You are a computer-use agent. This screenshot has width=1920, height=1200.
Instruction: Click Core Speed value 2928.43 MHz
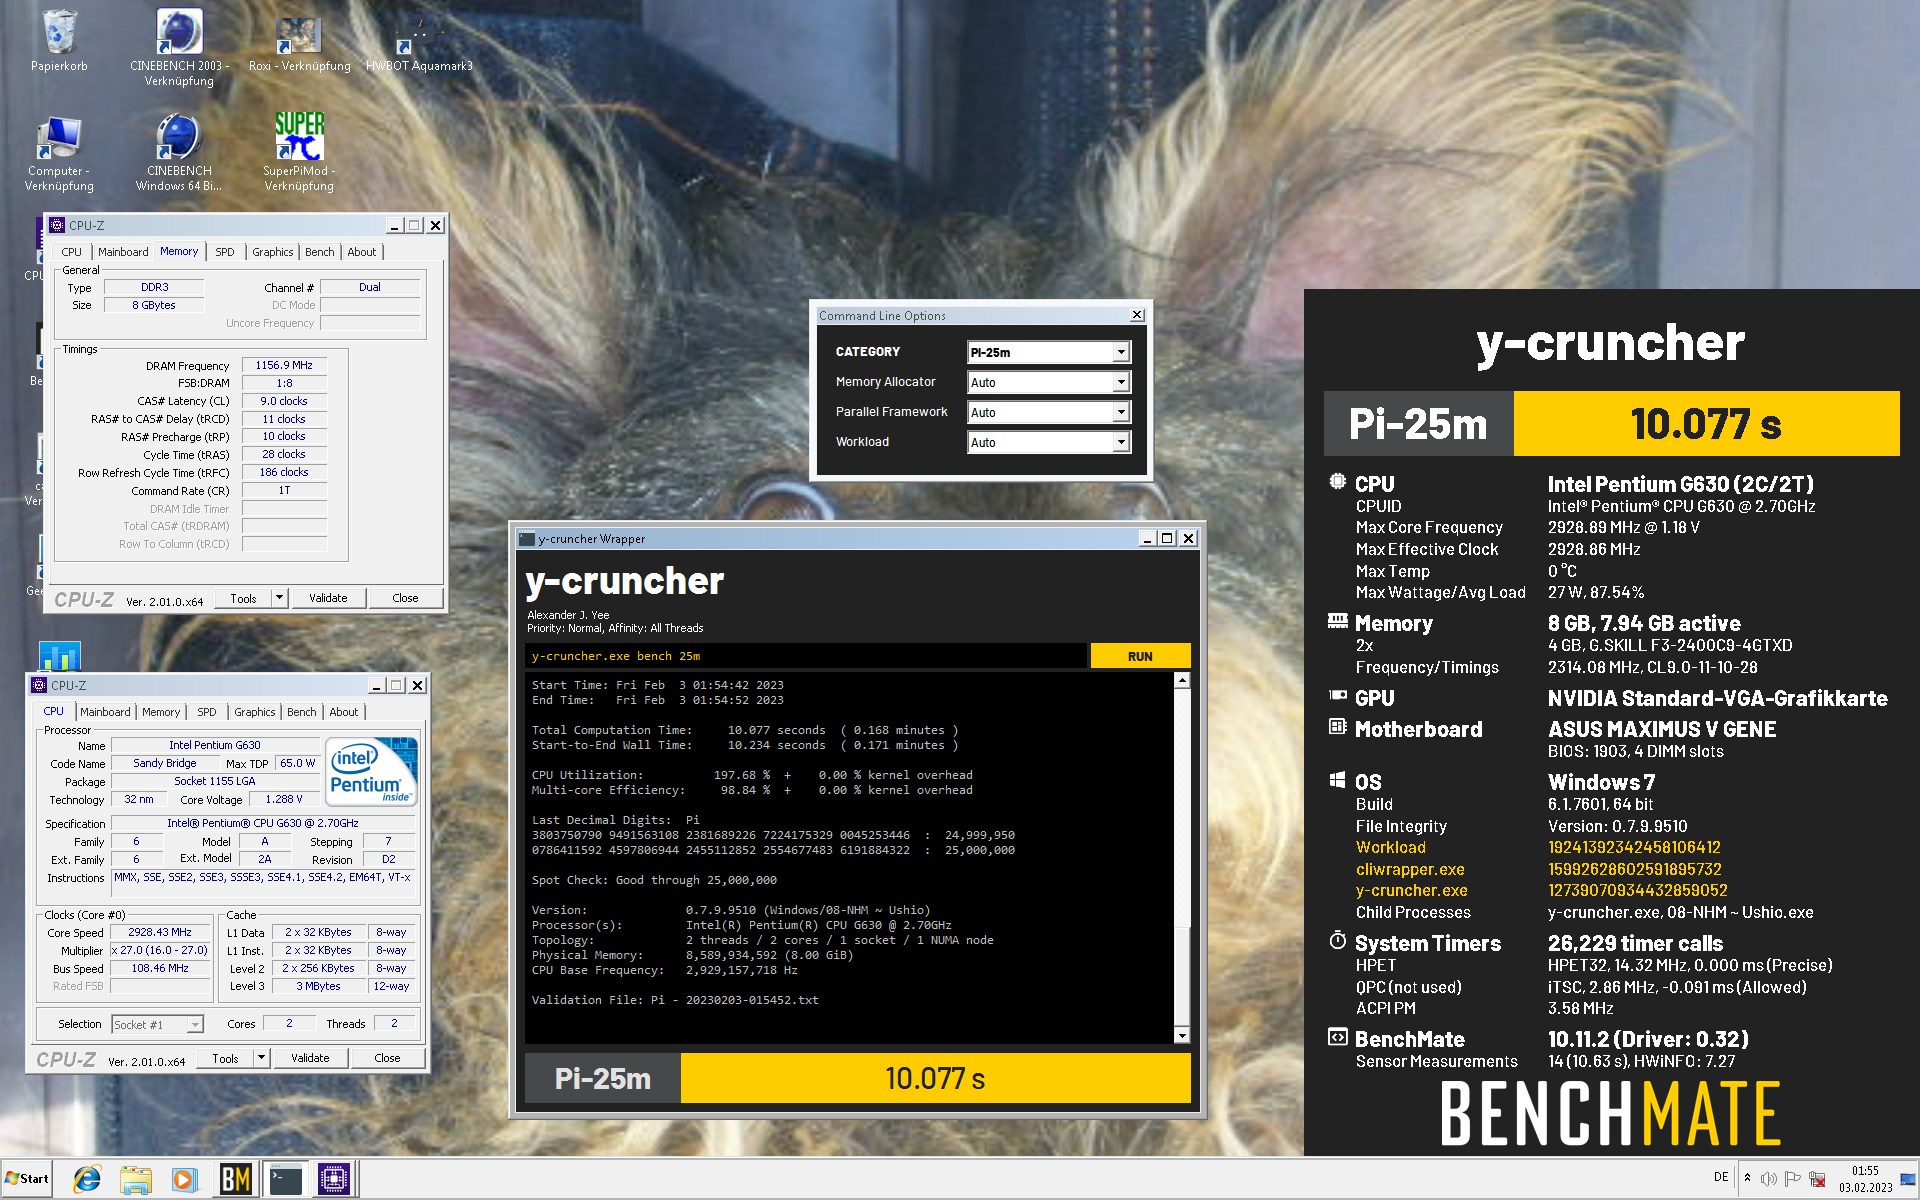[160, 932]
